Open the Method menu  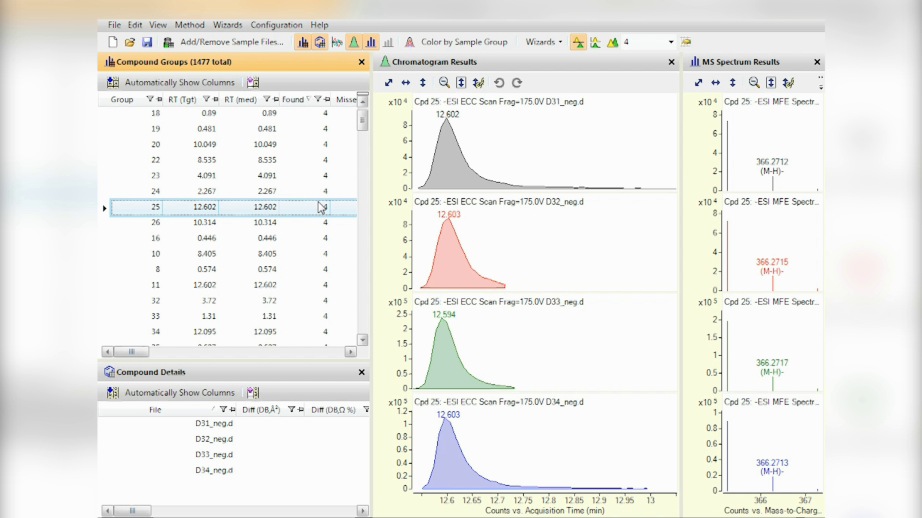pyautogui.click(x=189, y=25)
